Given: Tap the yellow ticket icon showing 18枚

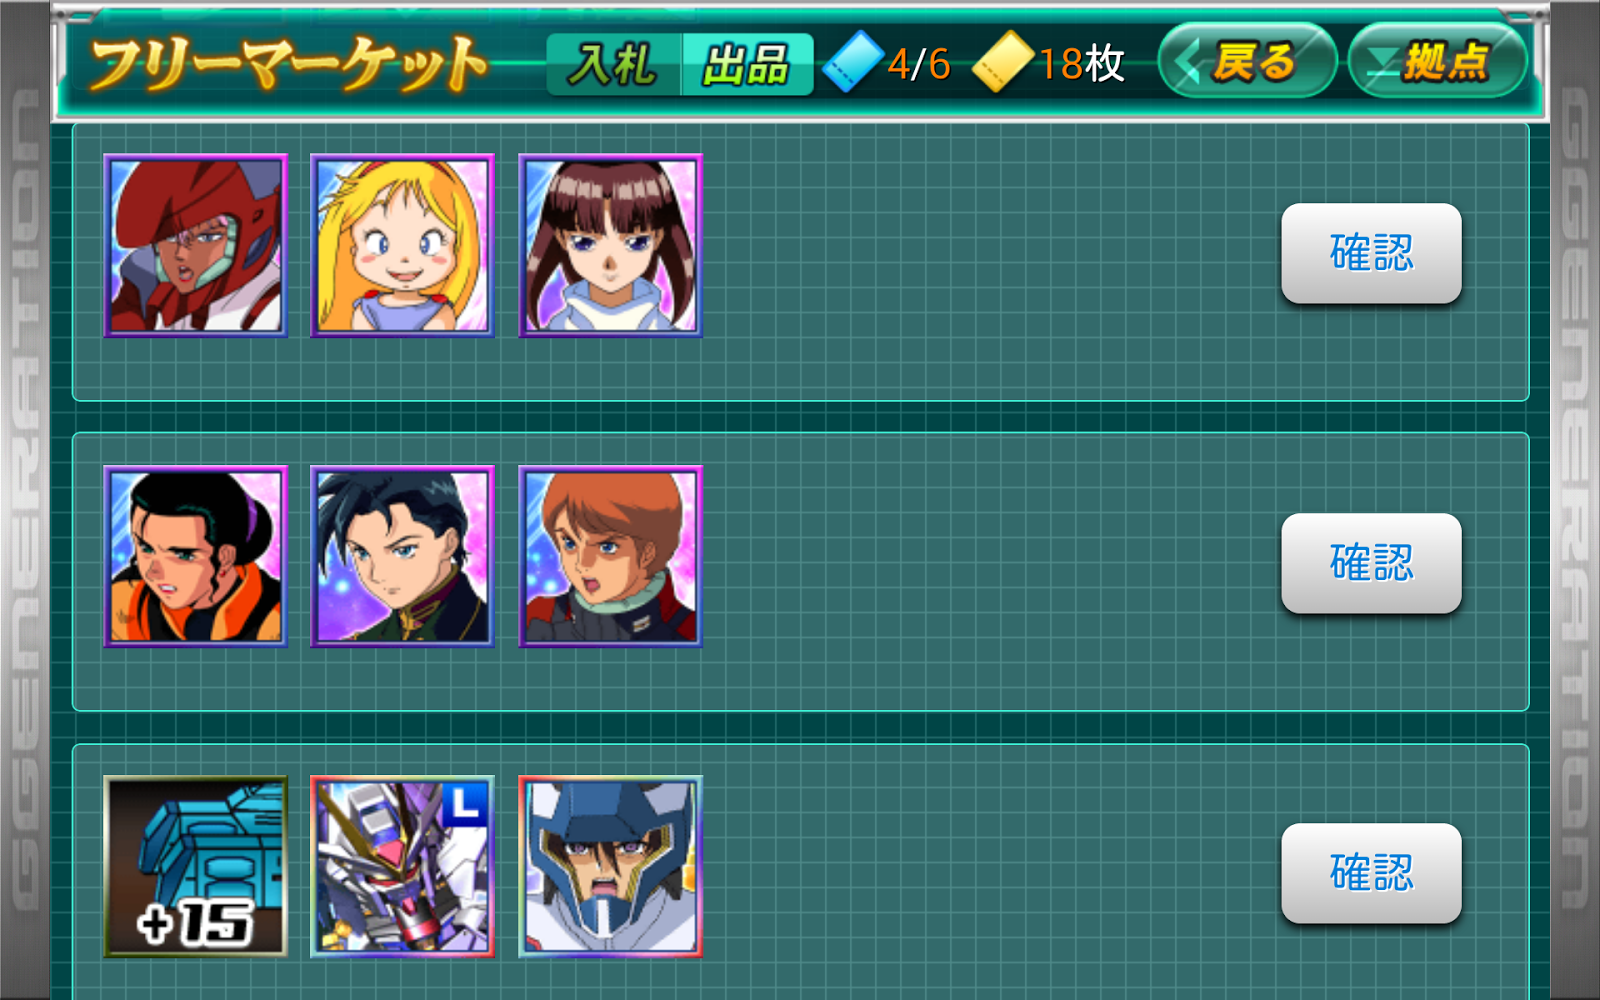Looking at the screenshot, I should click(x=1003, y=62).
